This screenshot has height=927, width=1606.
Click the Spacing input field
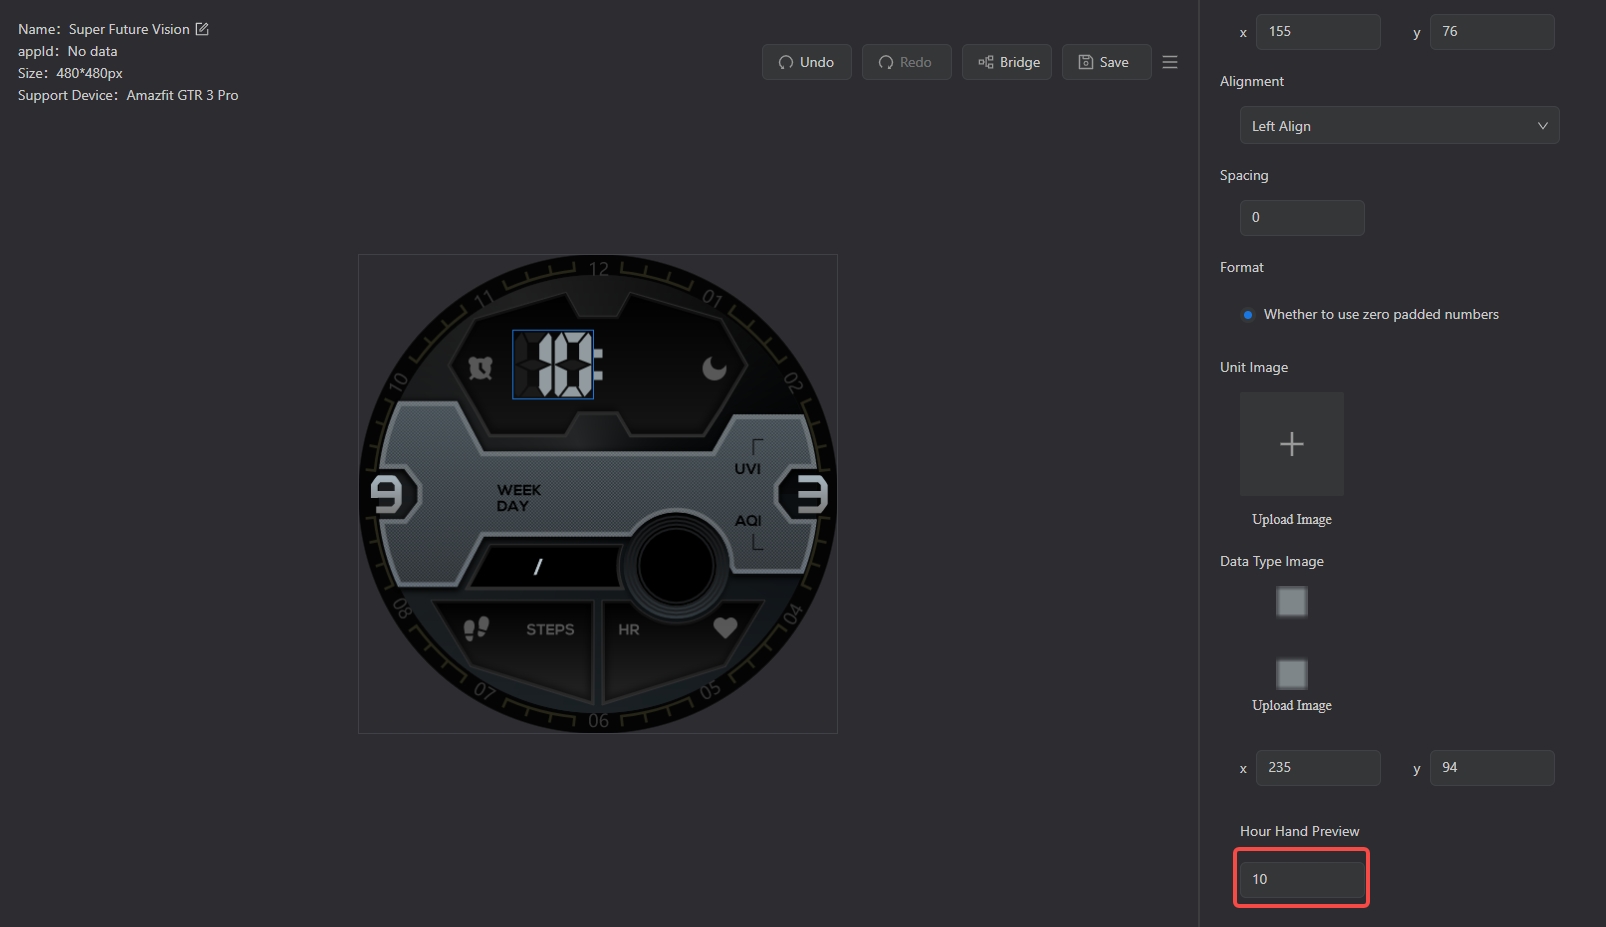[1301, 218]
